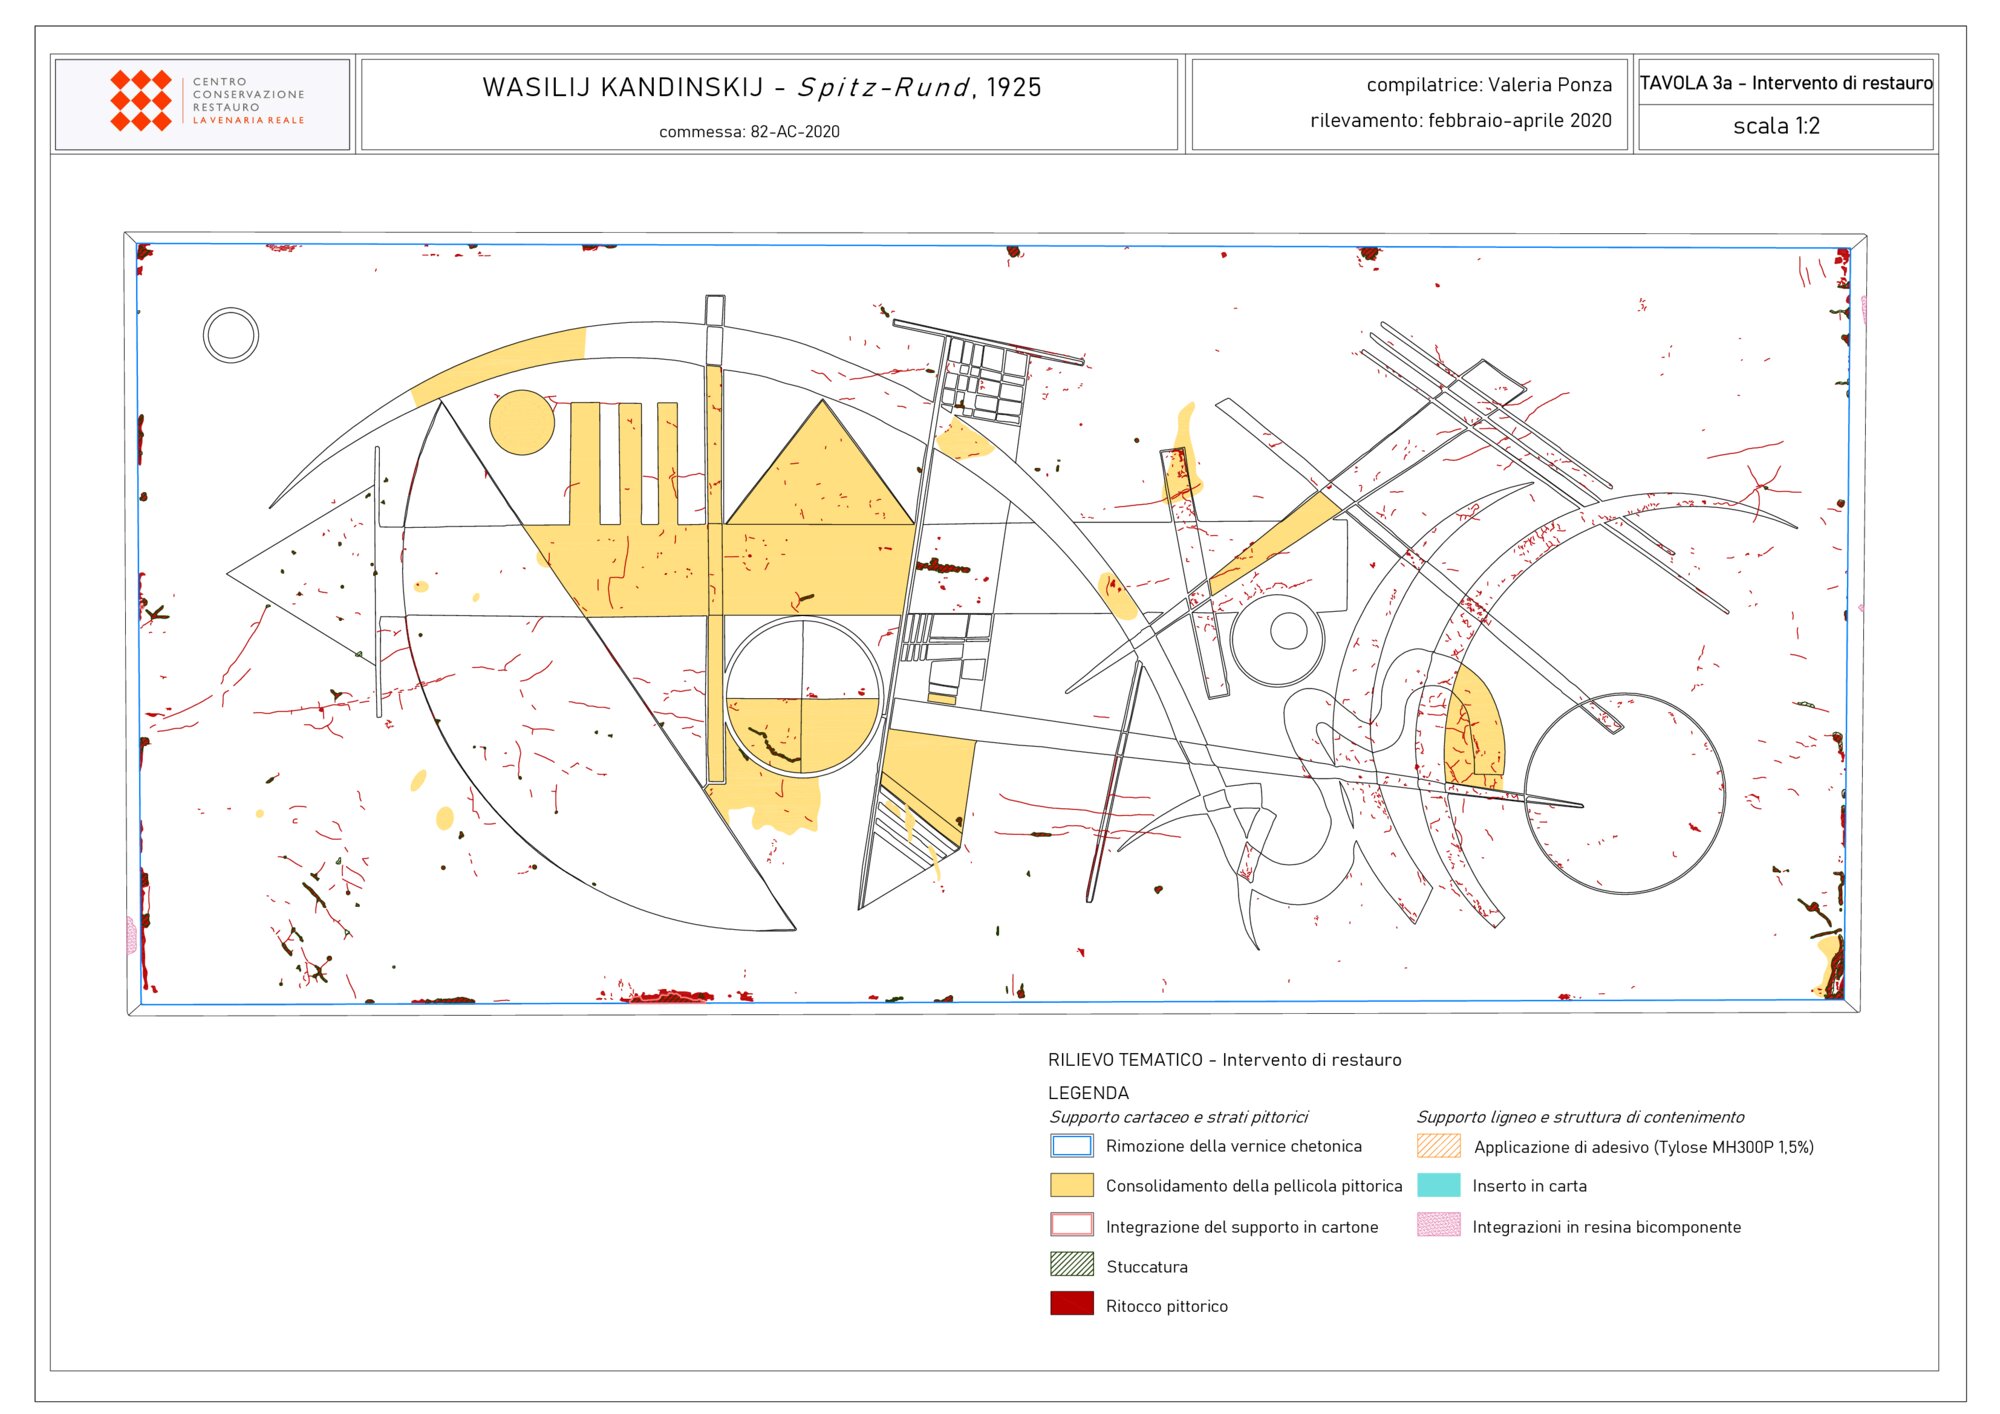Viewport: 2000px width, 1414px height.
Task: Click the yellow triangle in the drawing
Action: [820, 463]
